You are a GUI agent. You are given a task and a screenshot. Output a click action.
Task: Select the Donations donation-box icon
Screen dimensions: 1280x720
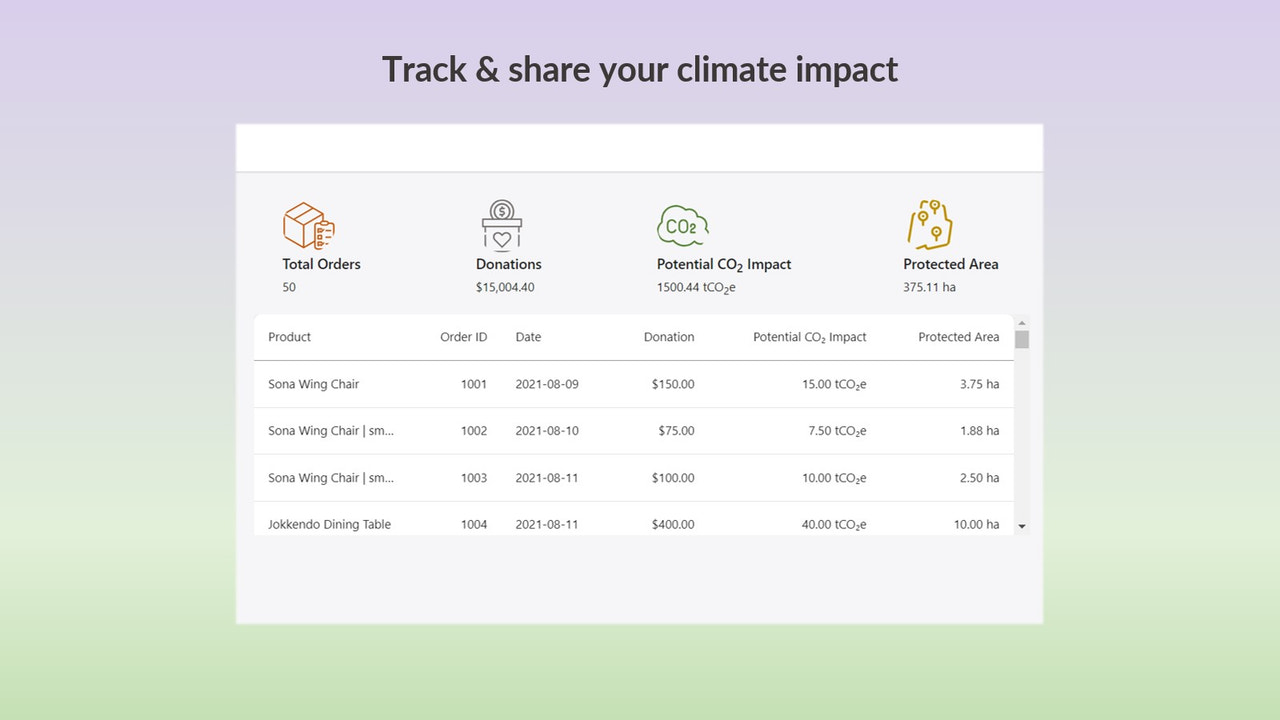click(x=502, y=224)
